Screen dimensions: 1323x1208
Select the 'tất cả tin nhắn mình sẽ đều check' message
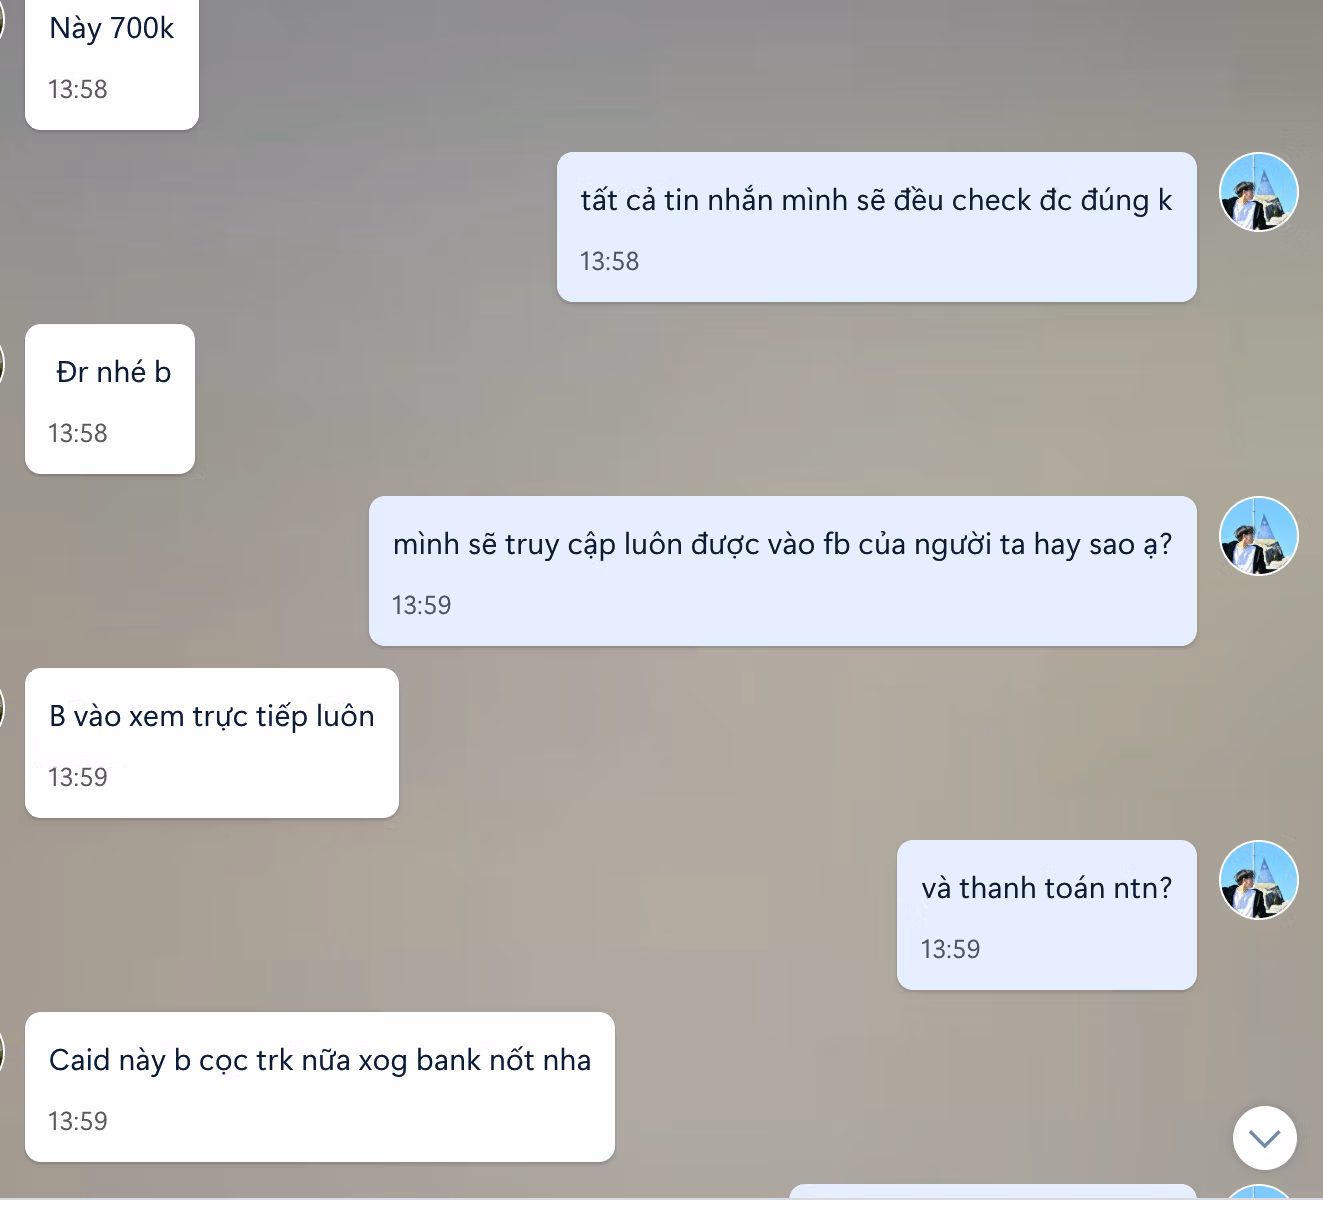(877, 227)
